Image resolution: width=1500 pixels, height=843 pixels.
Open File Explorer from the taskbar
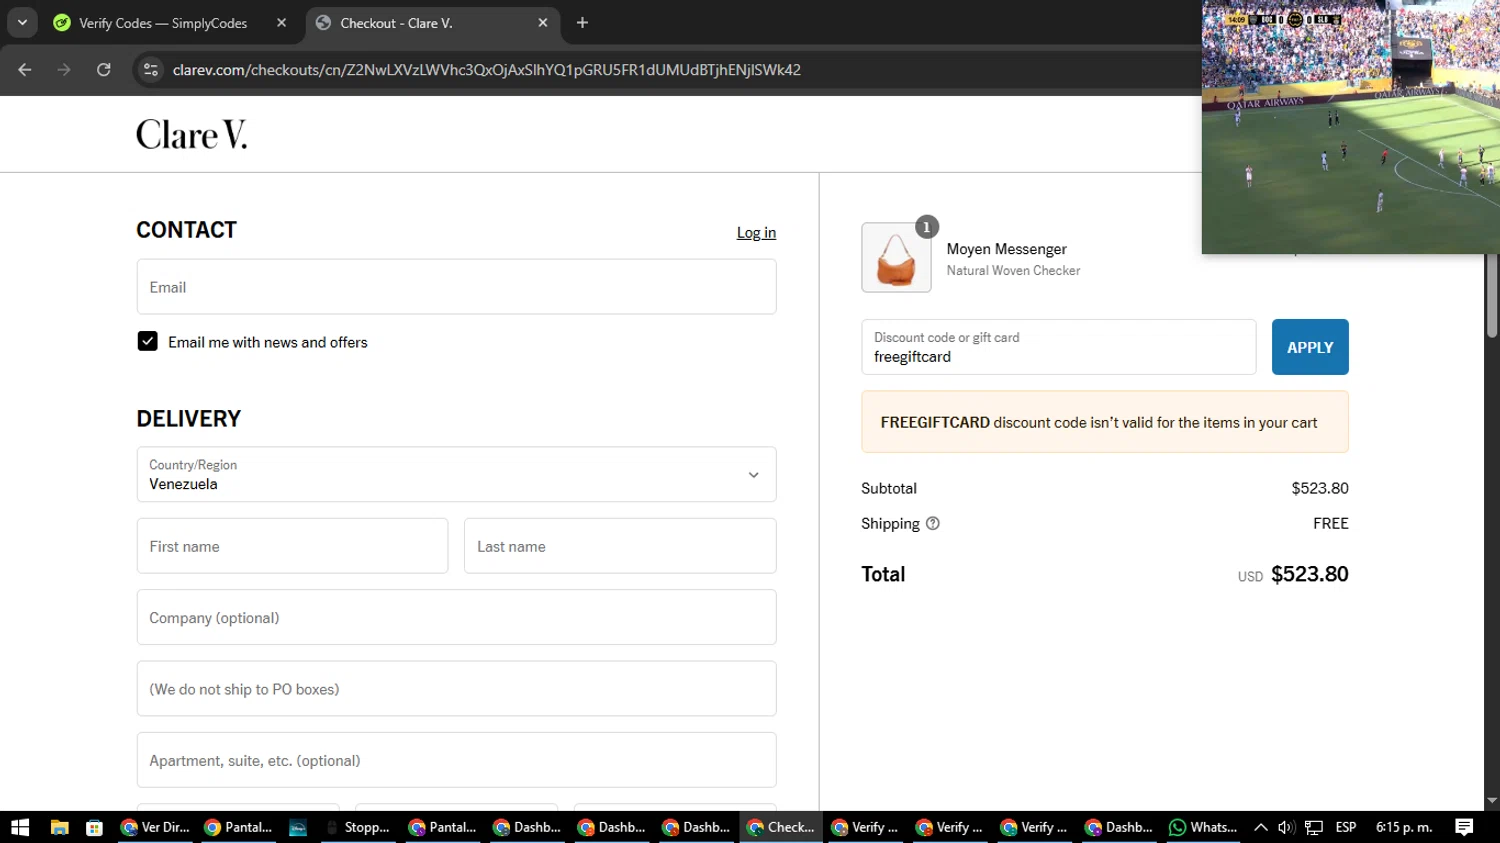click(59, 827)
